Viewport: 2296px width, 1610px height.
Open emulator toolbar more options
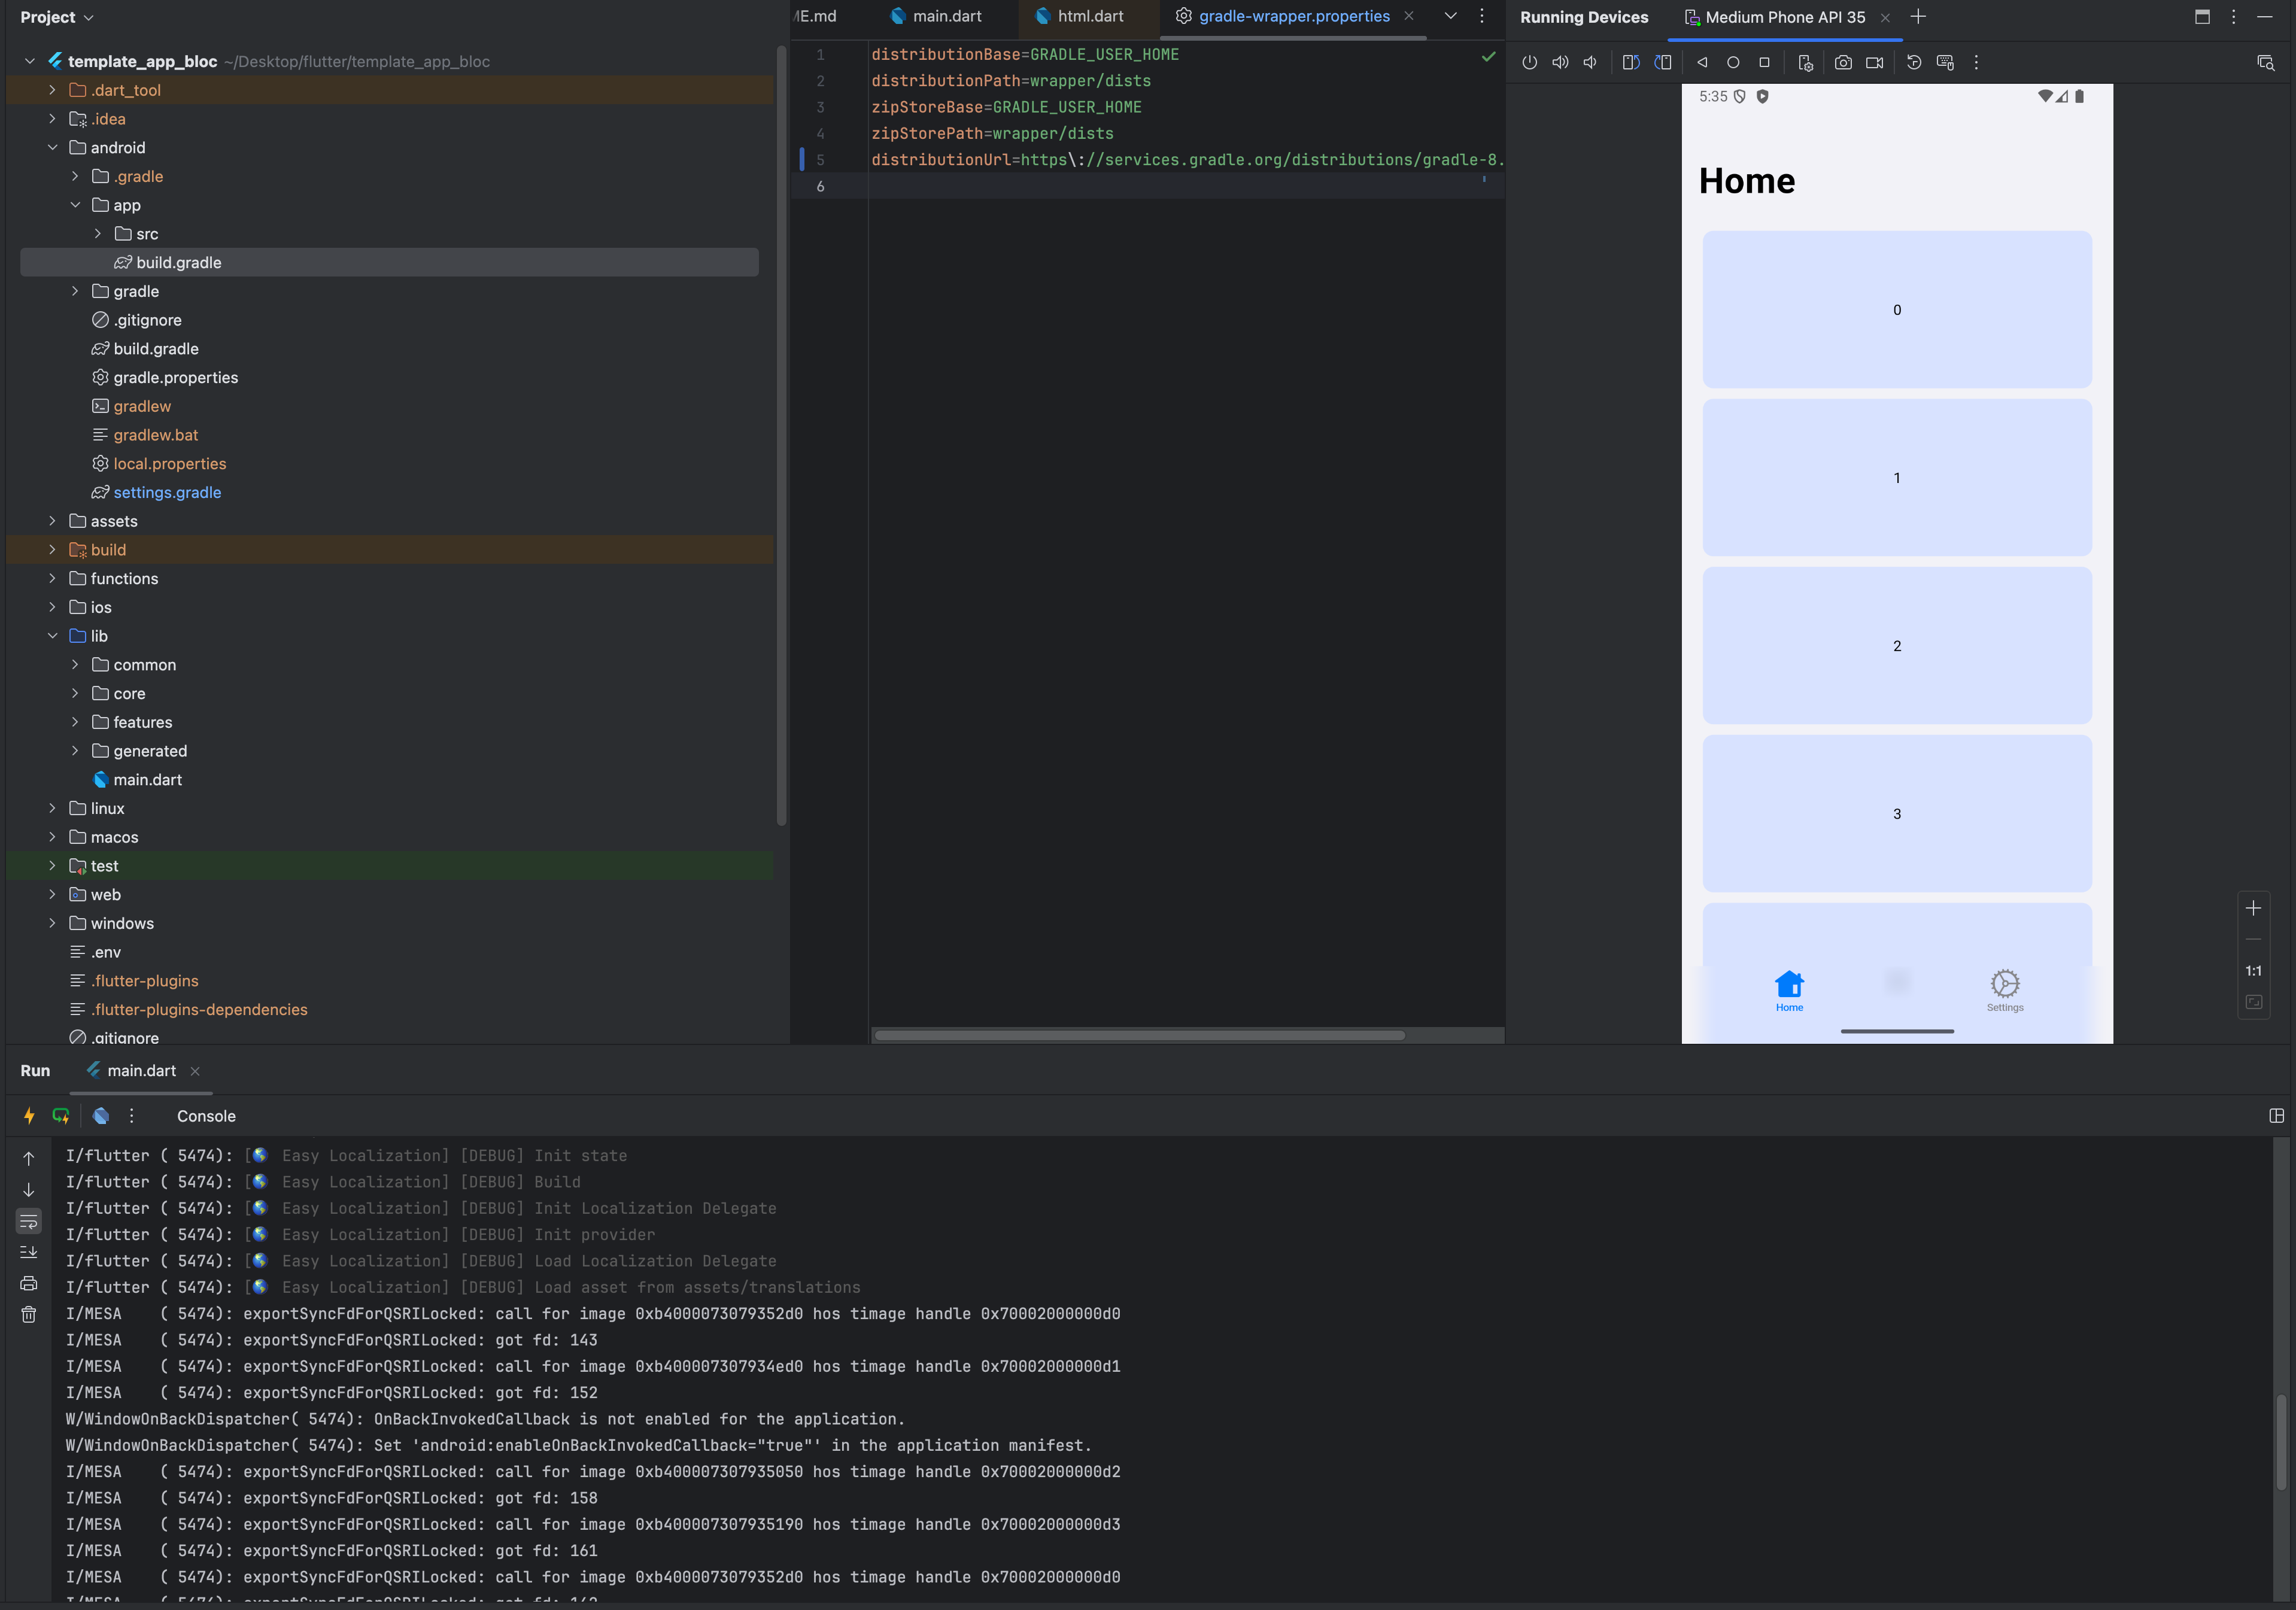(x=1976, y=62)
